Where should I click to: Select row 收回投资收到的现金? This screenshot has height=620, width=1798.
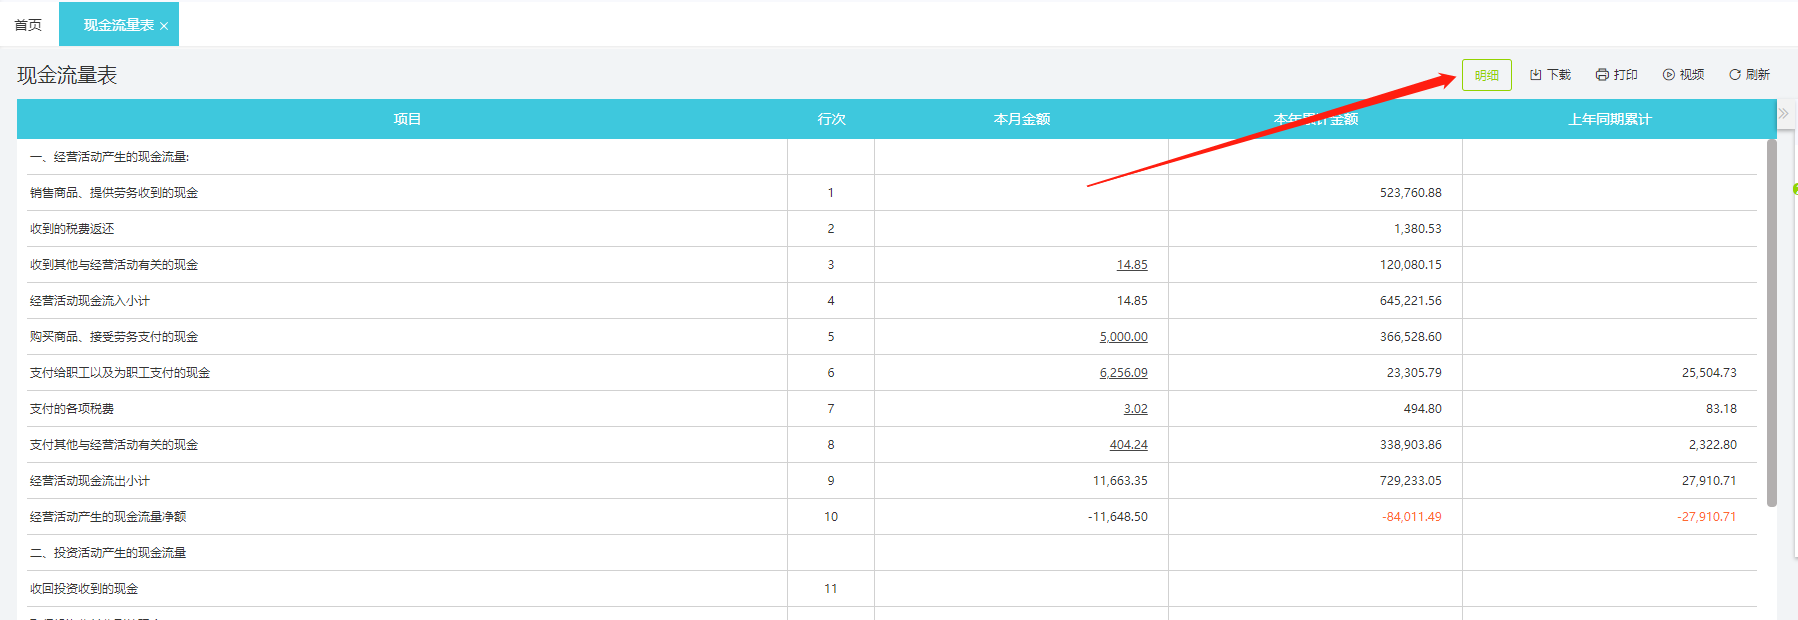click(892, 589)
